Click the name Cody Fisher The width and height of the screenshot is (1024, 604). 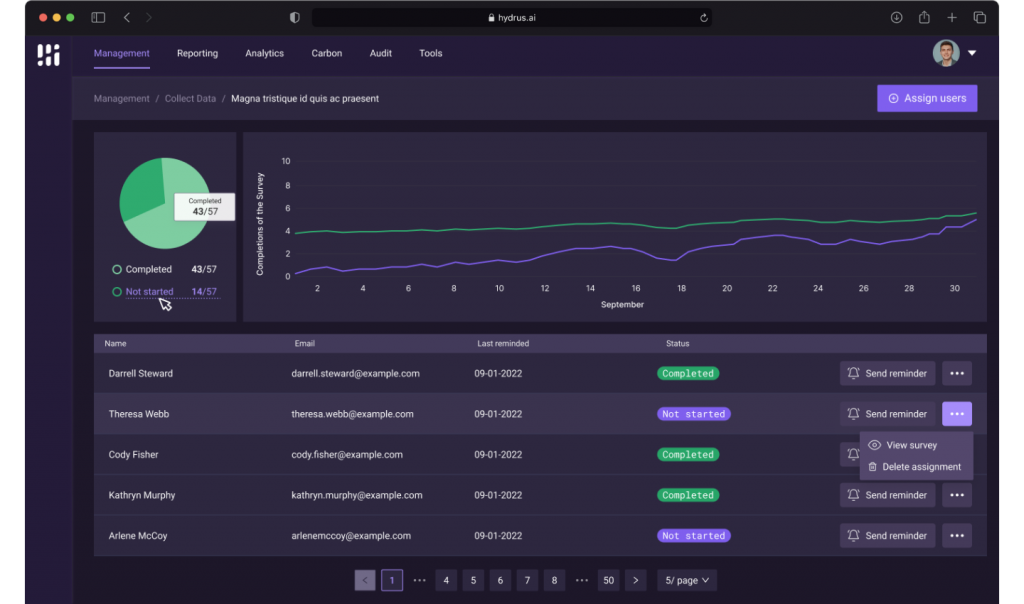coord(133,454)
